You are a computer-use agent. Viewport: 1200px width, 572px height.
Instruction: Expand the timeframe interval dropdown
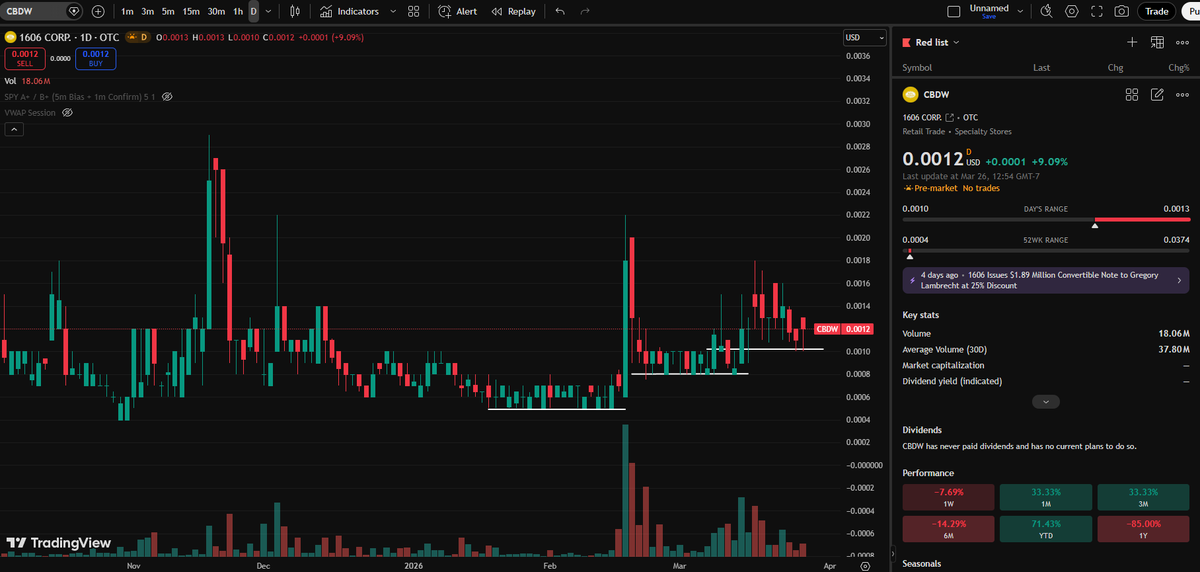point(267,11)
